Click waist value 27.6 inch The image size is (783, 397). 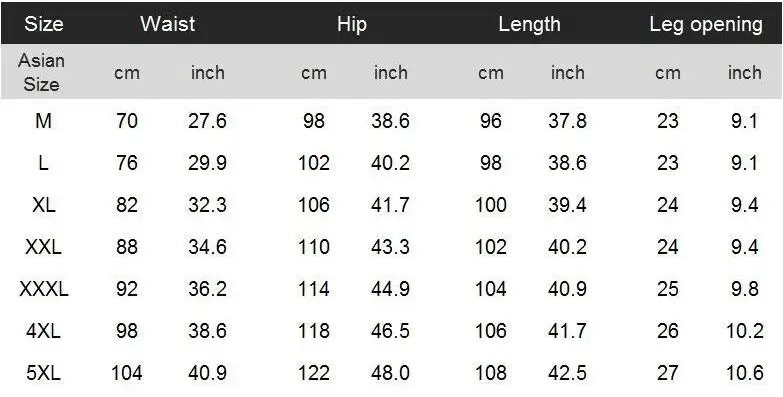click(x=207, y=121)
